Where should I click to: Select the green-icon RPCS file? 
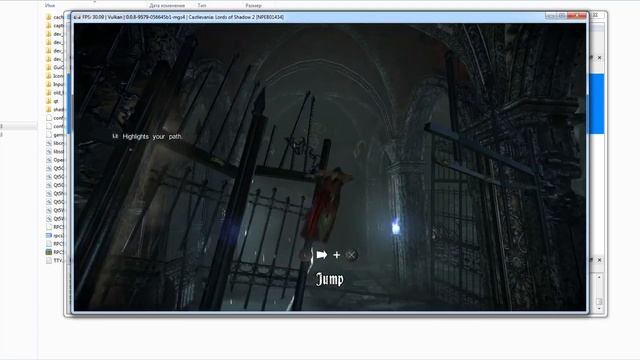(49, 252)
